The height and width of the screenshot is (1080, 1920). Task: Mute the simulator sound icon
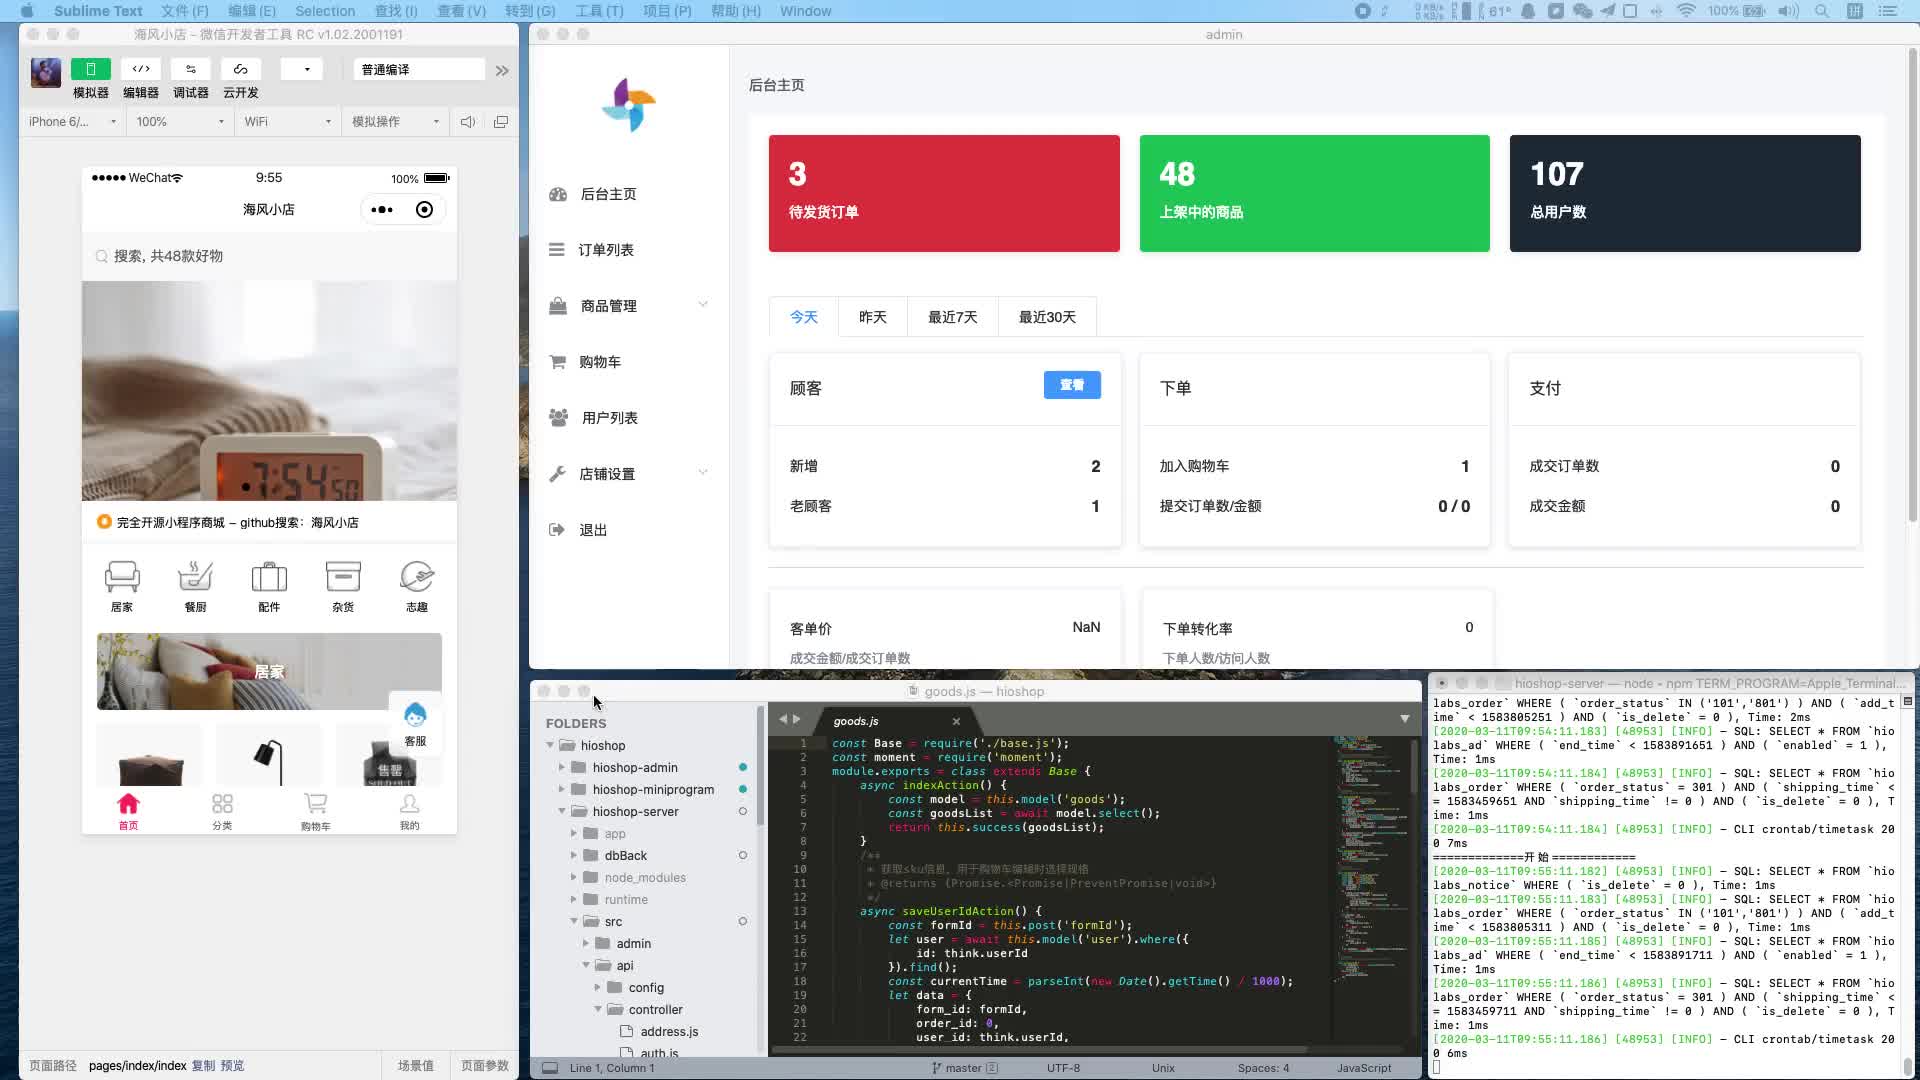click(467, 122)
